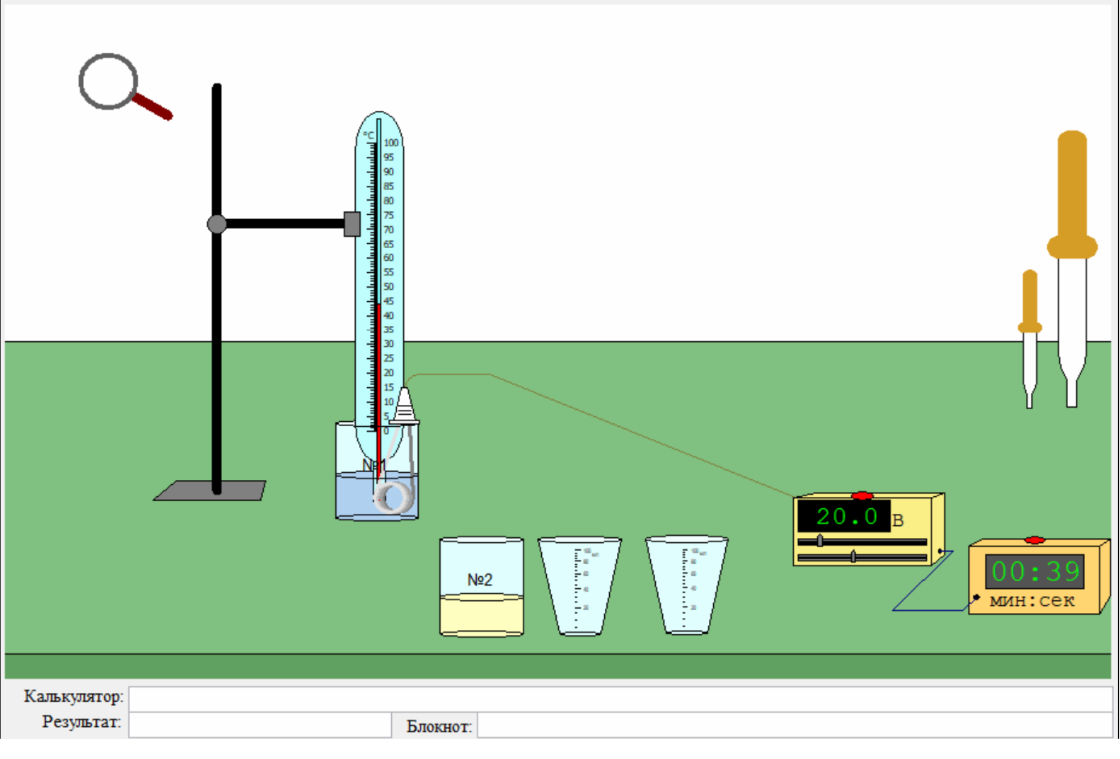
Task: Click beaker №1 containing blue liquid
Action: click(377, 471)
